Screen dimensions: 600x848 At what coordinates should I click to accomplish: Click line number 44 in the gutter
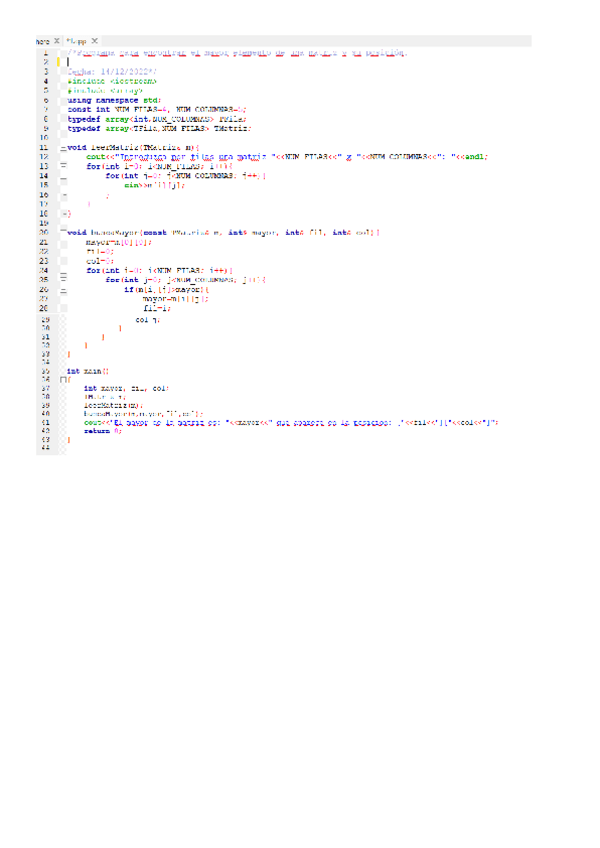click(x=47, y=449)
